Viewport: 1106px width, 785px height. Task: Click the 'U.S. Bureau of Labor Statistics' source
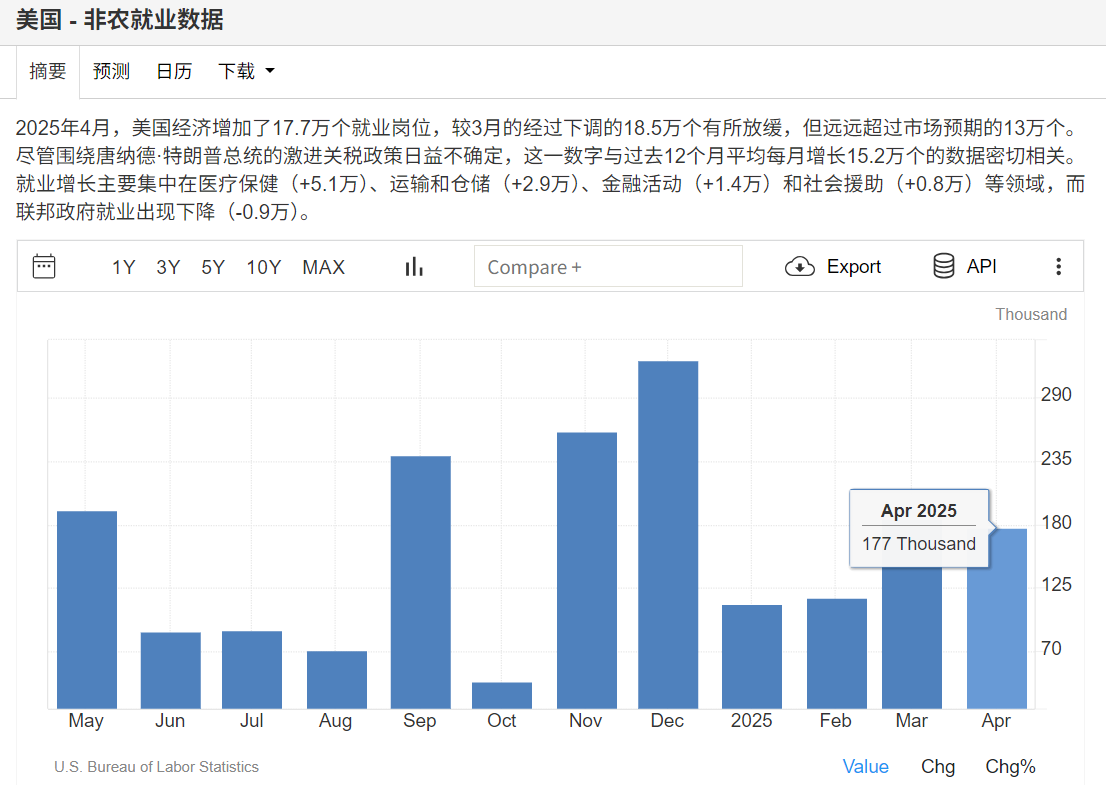coord(157,767)
